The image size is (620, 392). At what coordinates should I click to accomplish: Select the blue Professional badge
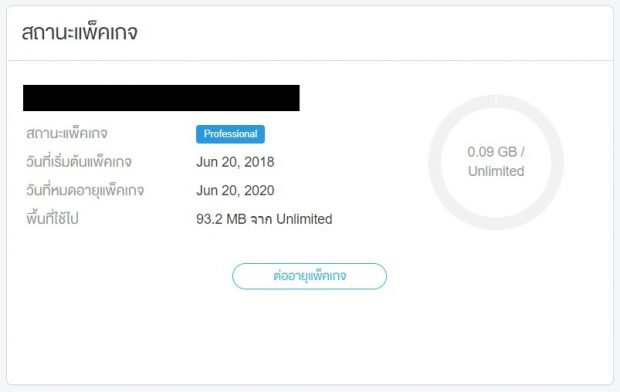(230, 134)
